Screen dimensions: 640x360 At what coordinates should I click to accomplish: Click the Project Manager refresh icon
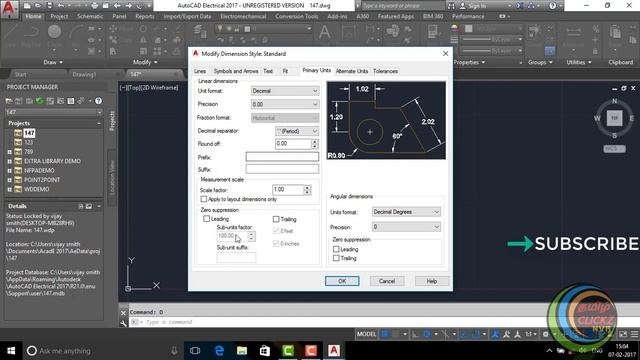40,101
